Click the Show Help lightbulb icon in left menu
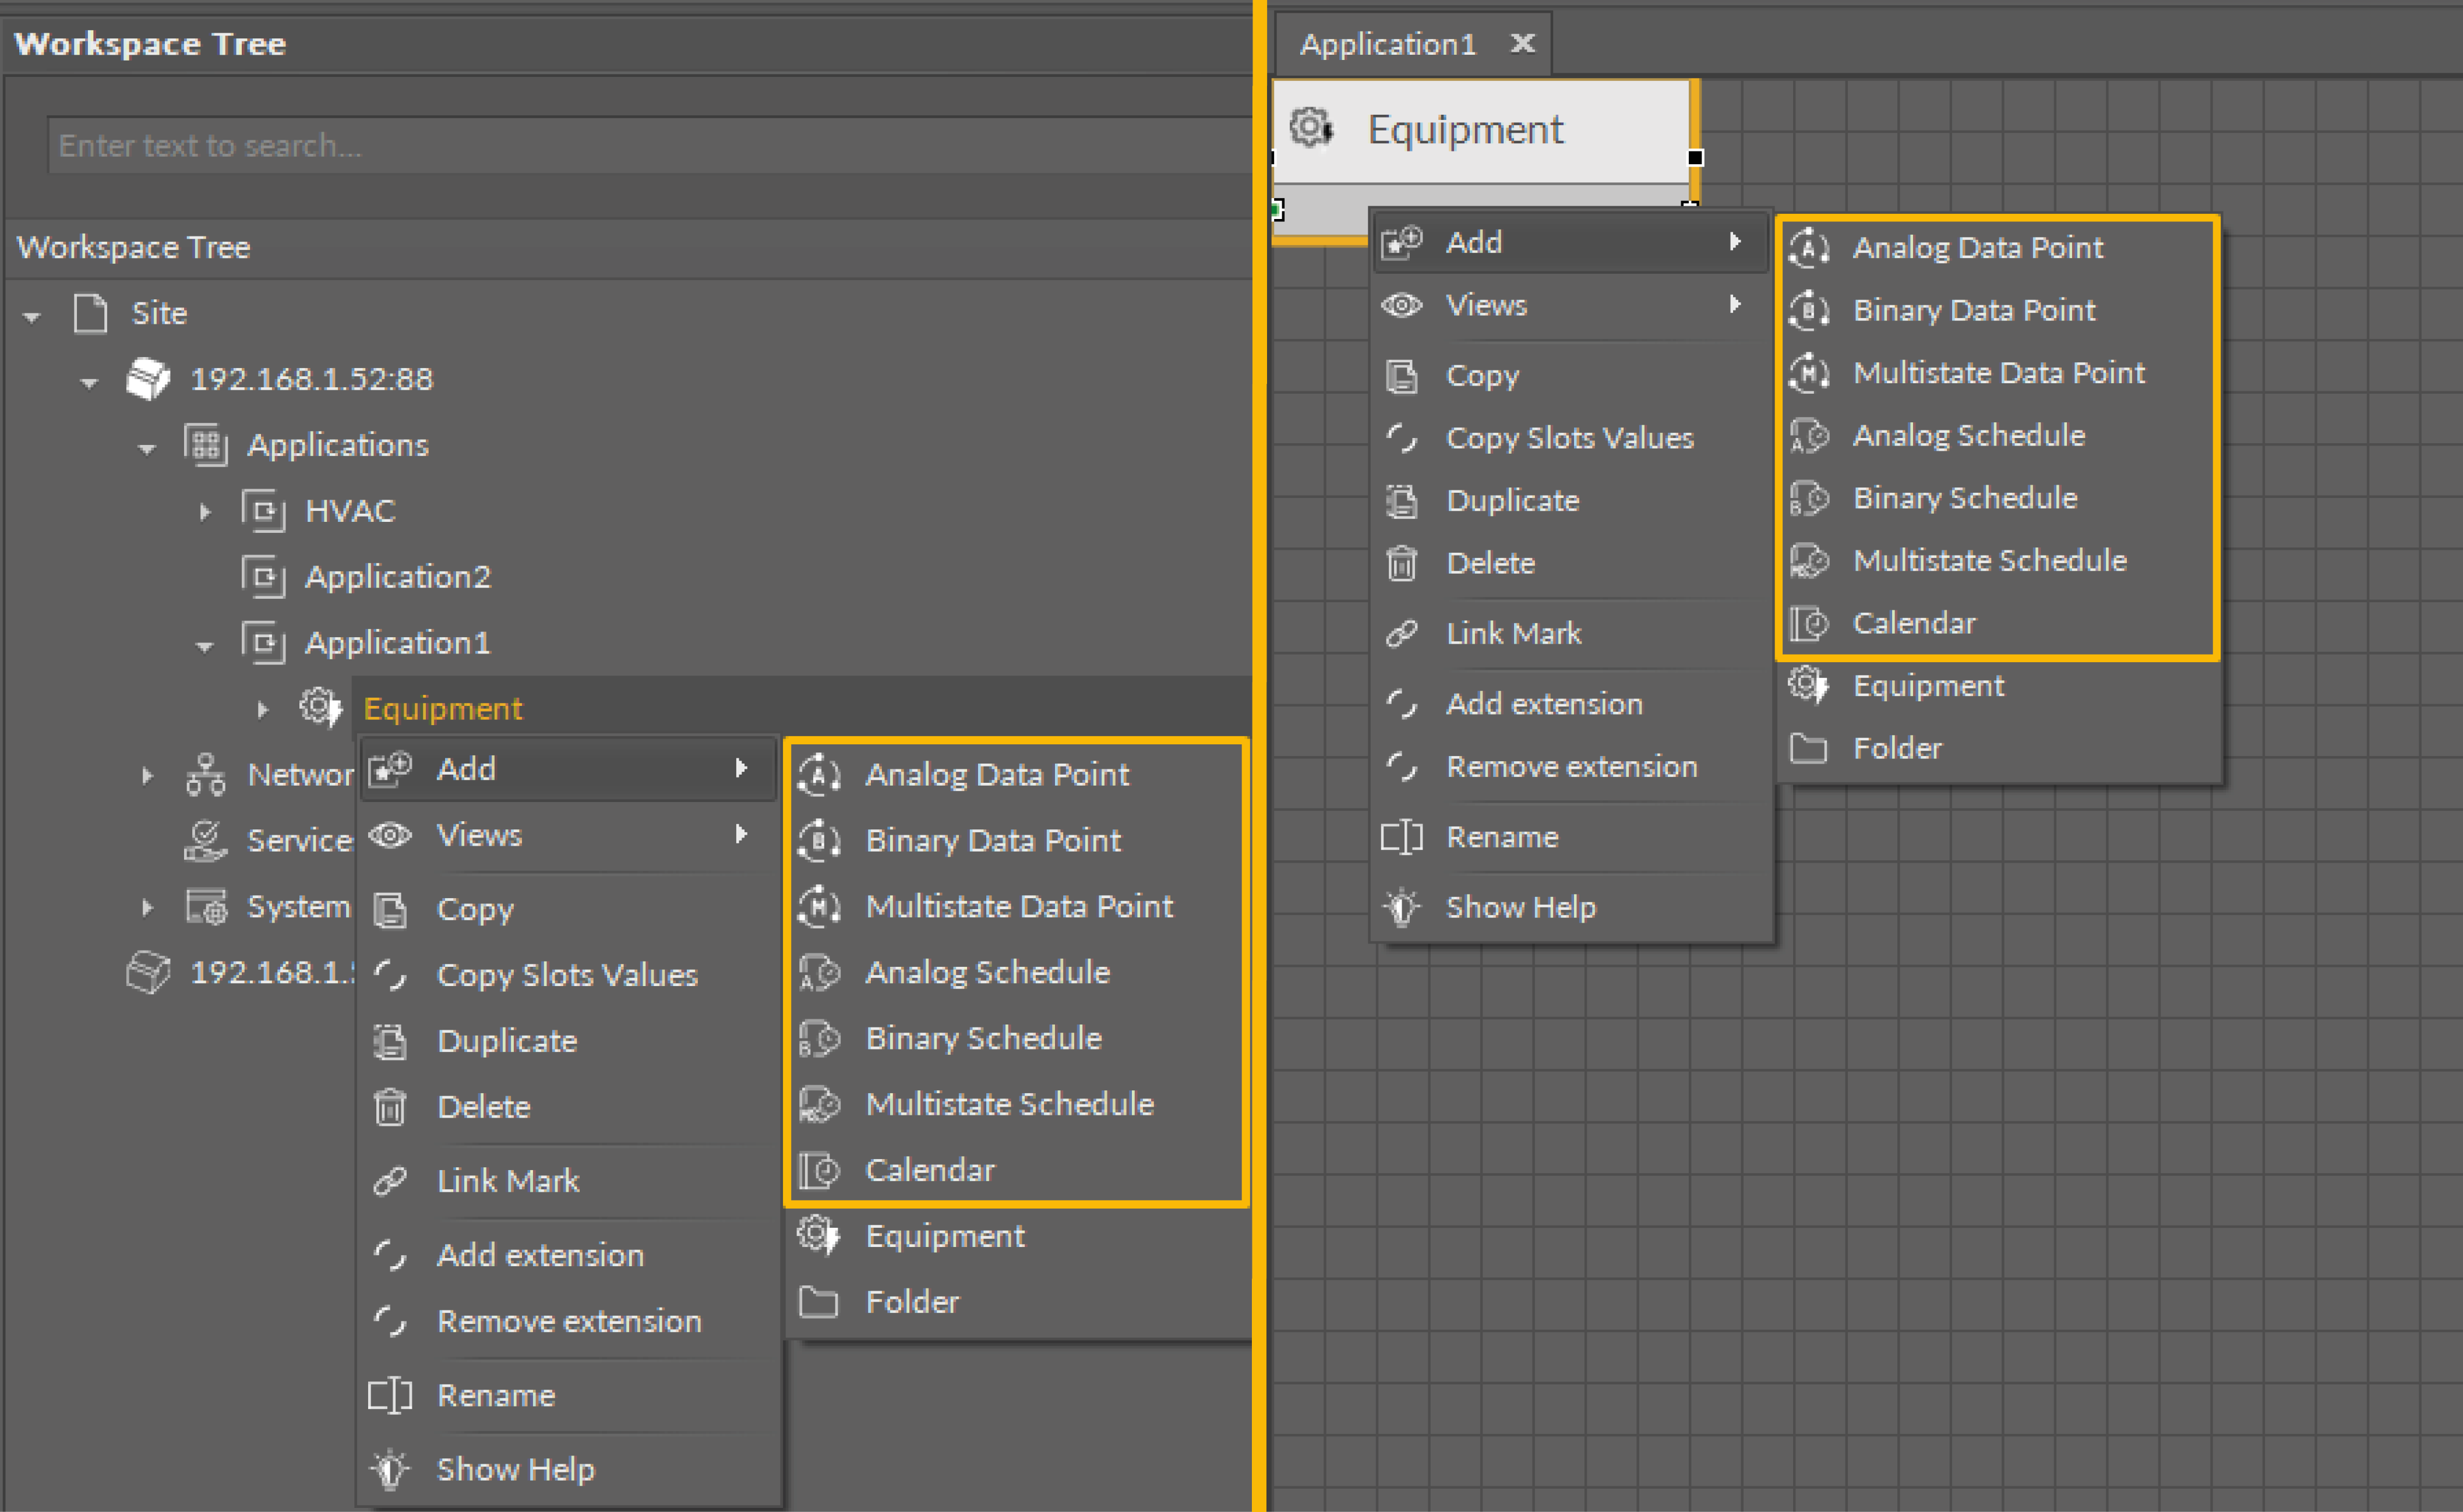 (390, 1469)
